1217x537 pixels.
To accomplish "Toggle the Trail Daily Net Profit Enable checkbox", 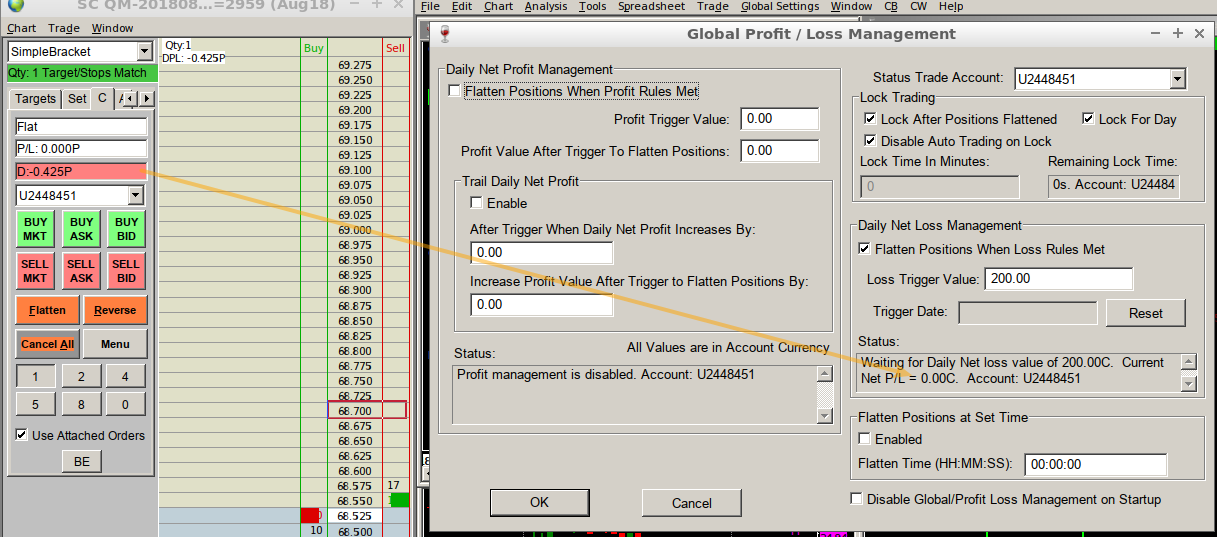I will [476, 203].
